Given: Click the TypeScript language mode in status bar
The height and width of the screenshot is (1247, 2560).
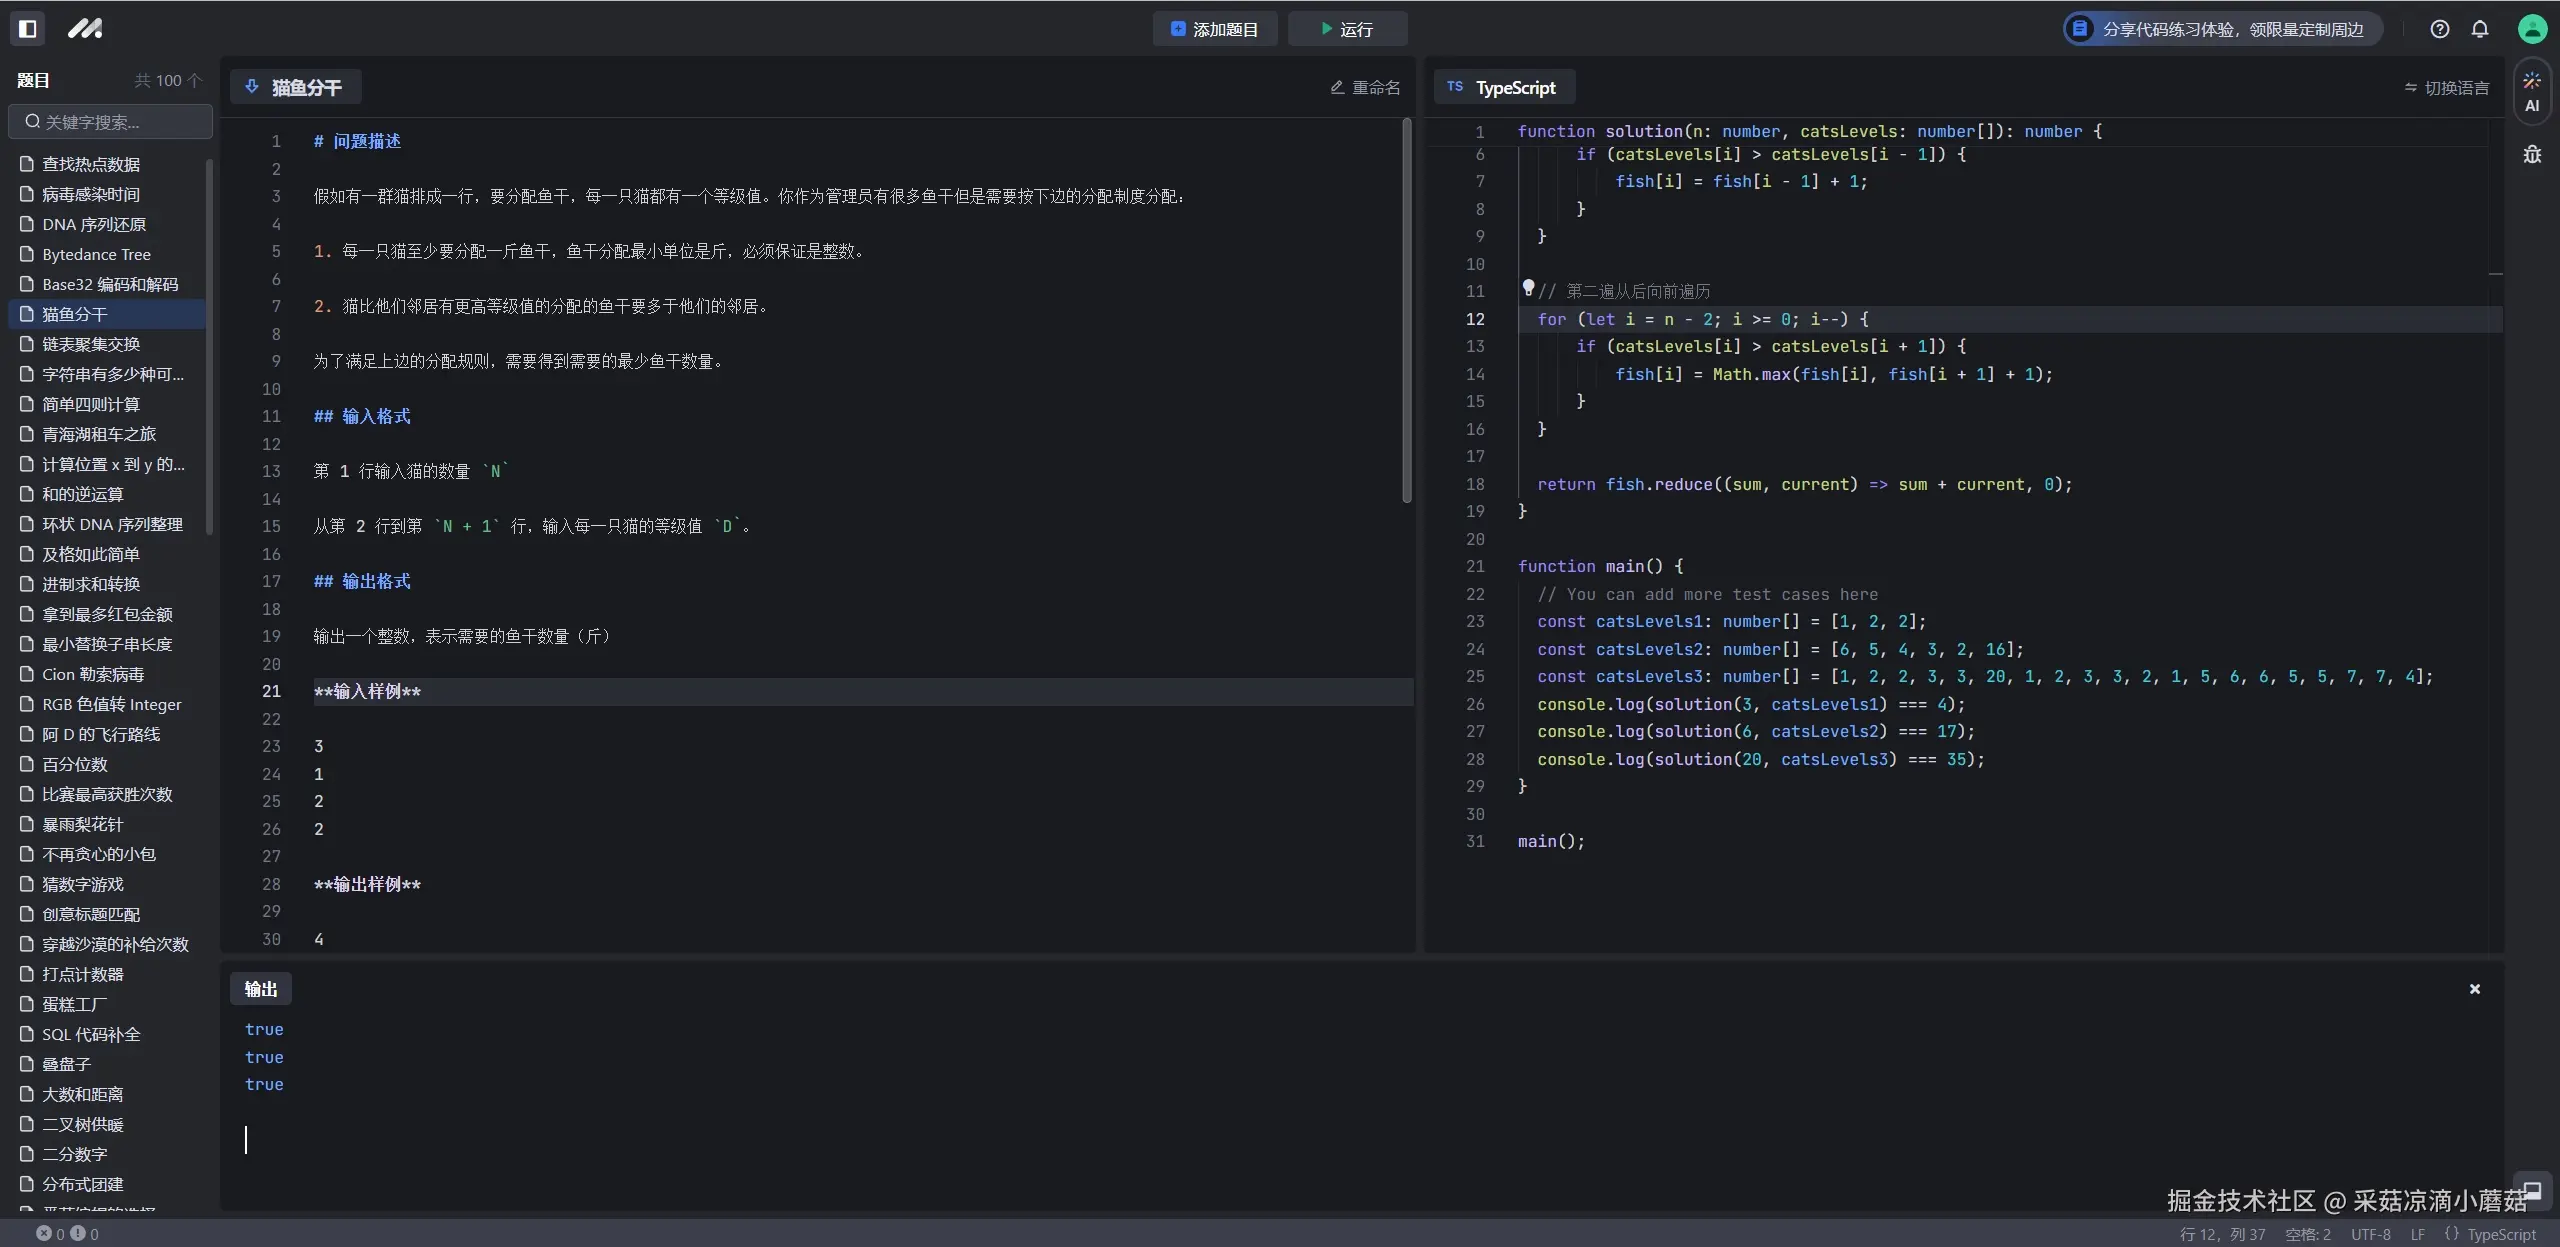Looking at the screenshot, I should [2490, 1234].
